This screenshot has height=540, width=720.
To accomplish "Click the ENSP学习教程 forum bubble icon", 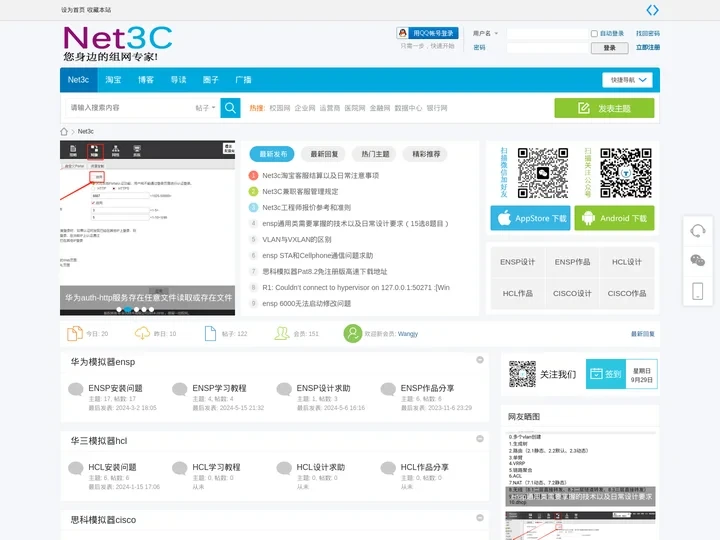I will coord(180,389).
